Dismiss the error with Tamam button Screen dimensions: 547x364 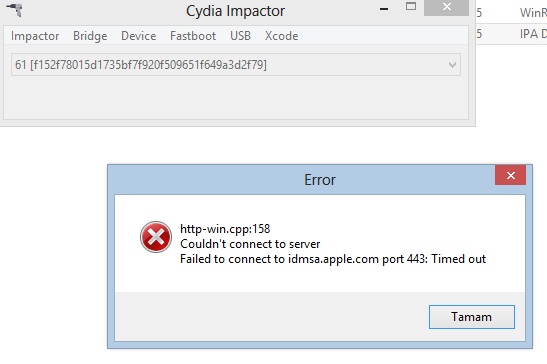coord(472,317)
